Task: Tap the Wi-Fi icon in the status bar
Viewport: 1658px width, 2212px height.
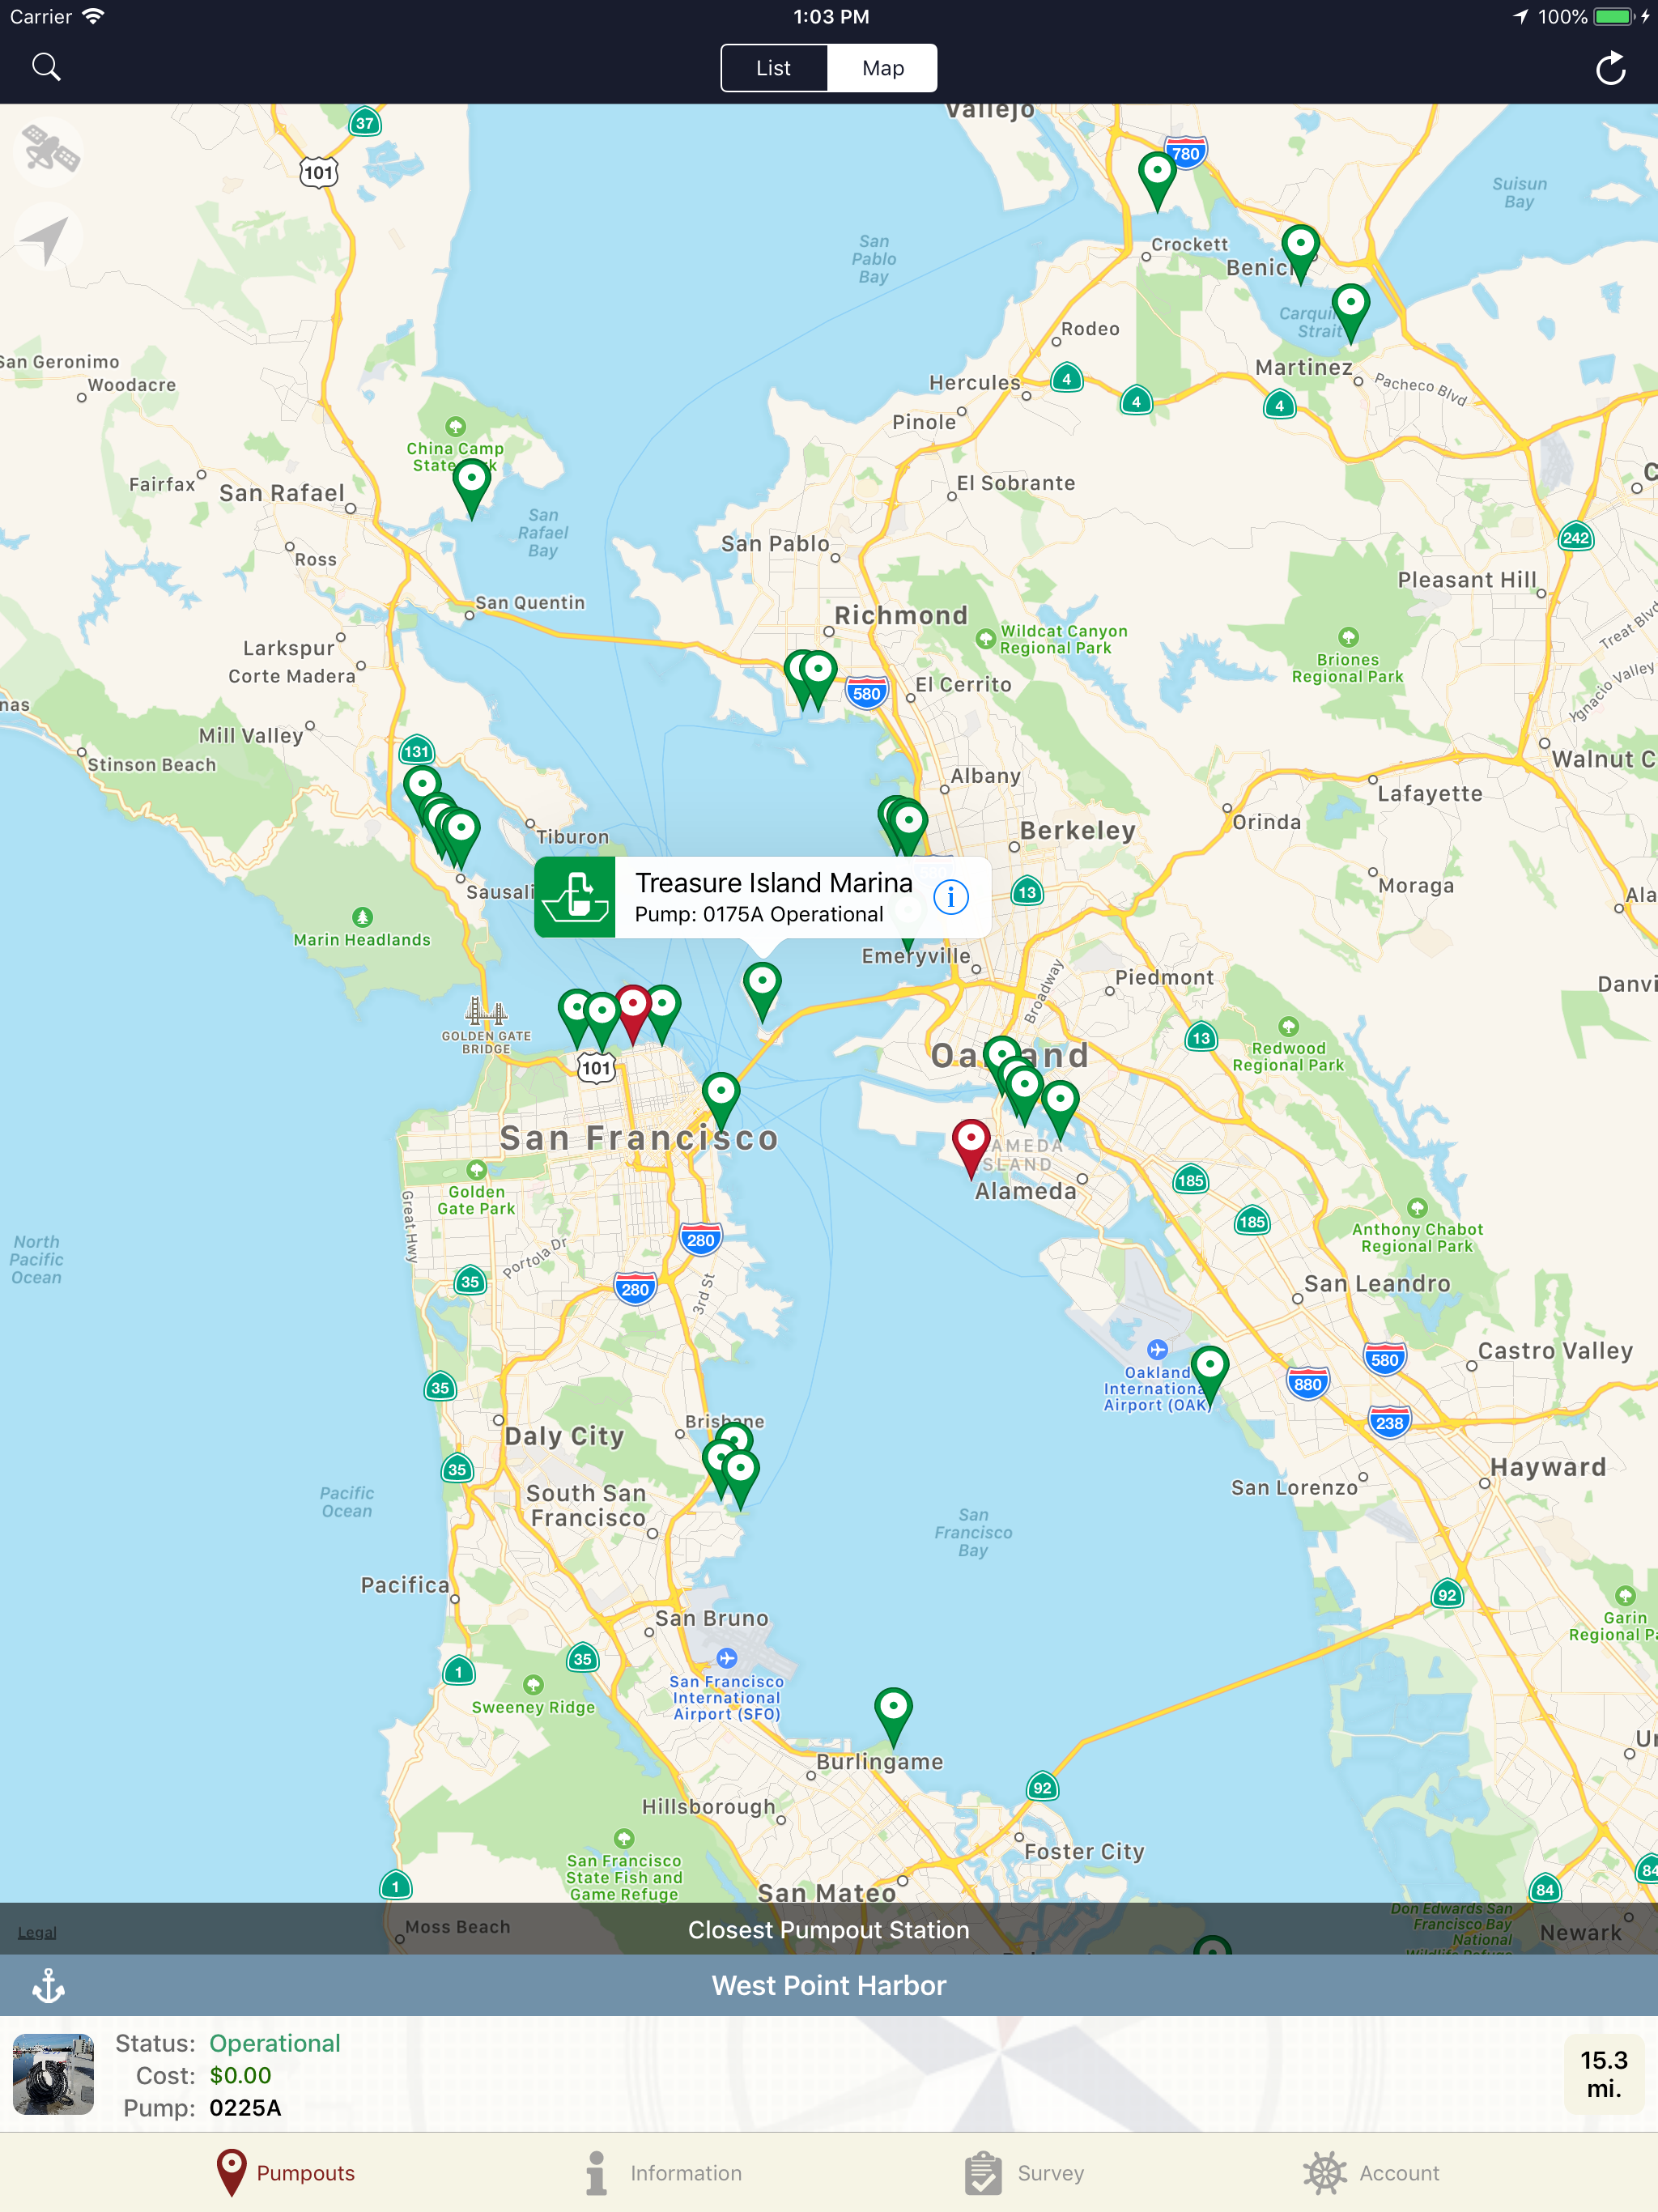Action: click(93, 16)
